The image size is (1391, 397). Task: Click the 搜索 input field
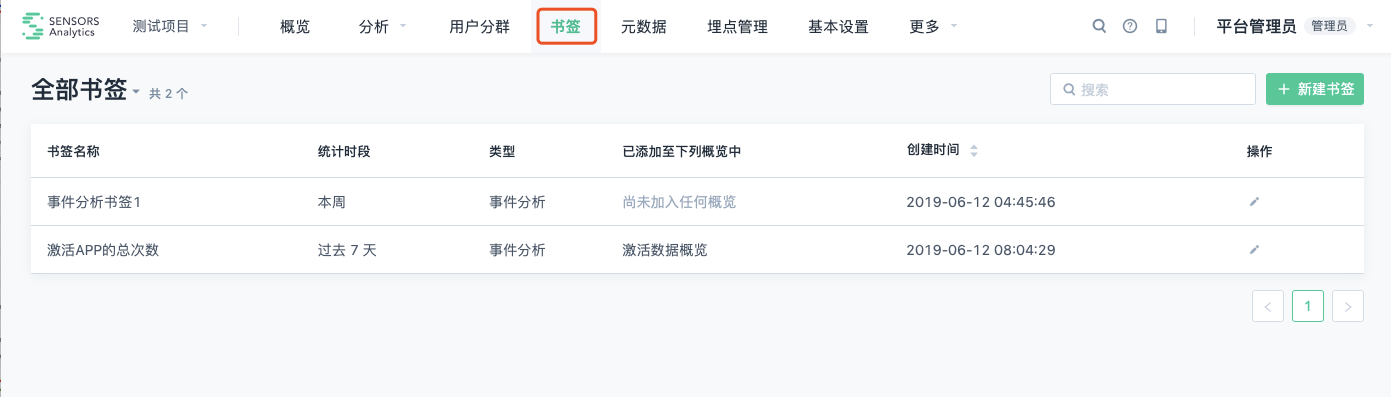[1153, 89]
